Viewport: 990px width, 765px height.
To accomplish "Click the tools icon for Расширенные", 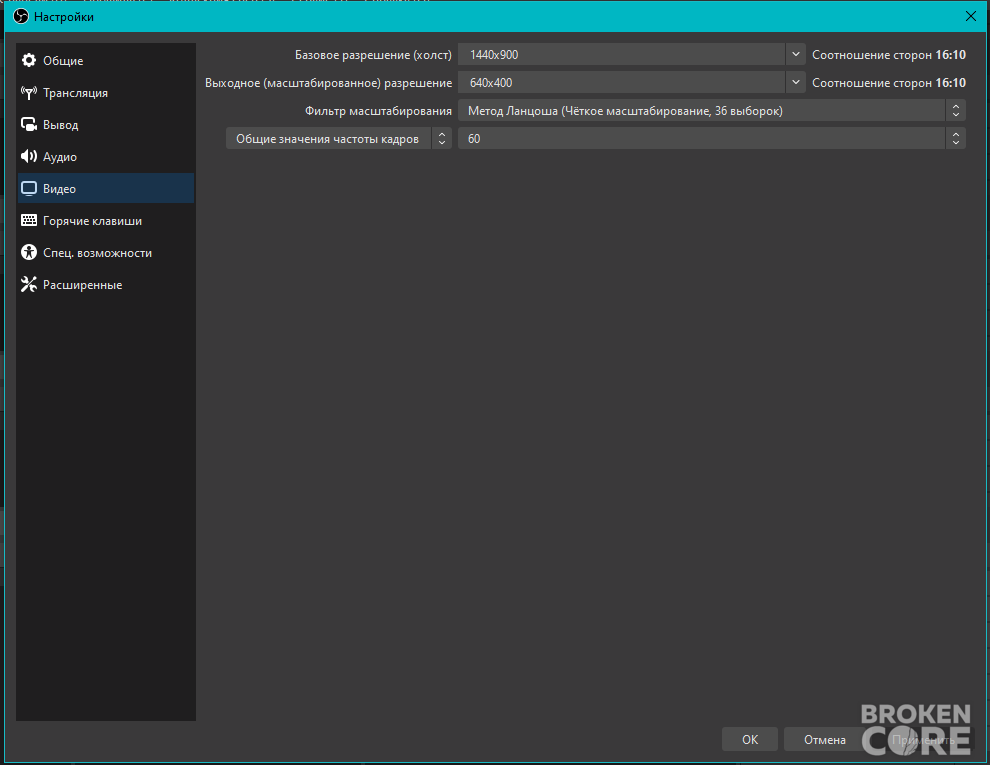I will pyautogui.click(x=29, y=285).
